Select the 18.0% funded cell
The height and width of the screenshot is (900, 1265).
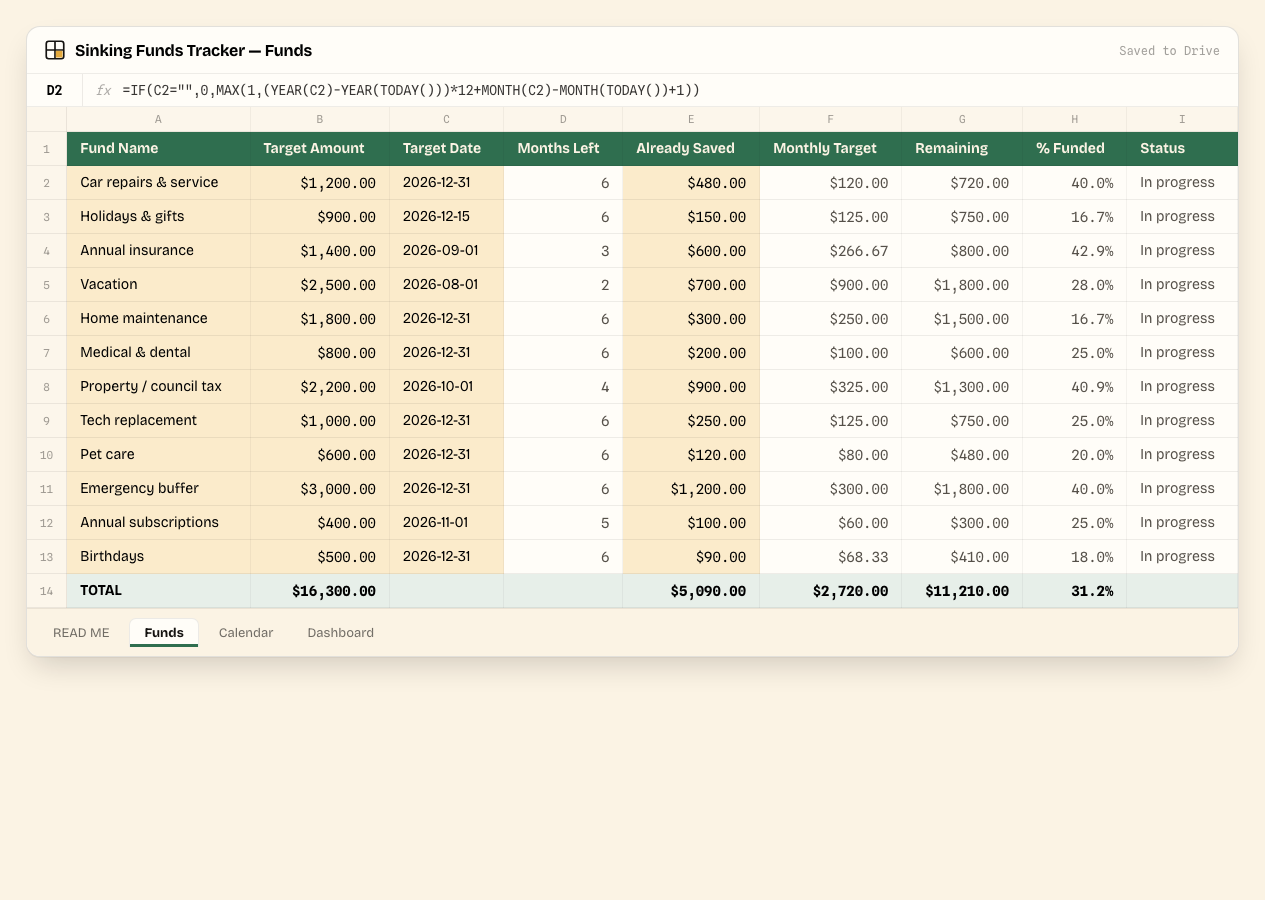pos(1075,557)
